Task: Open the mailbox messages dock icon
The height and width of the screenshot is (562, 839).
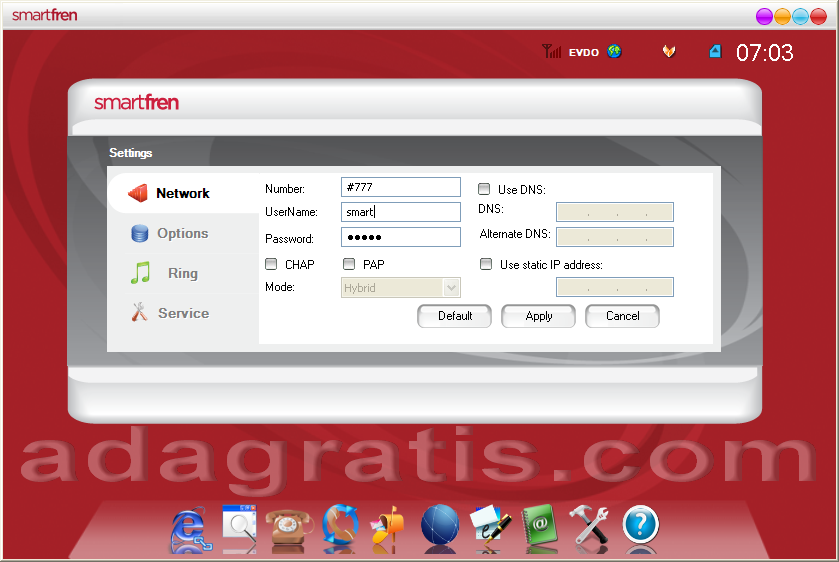Action: [x=389, y=525]
